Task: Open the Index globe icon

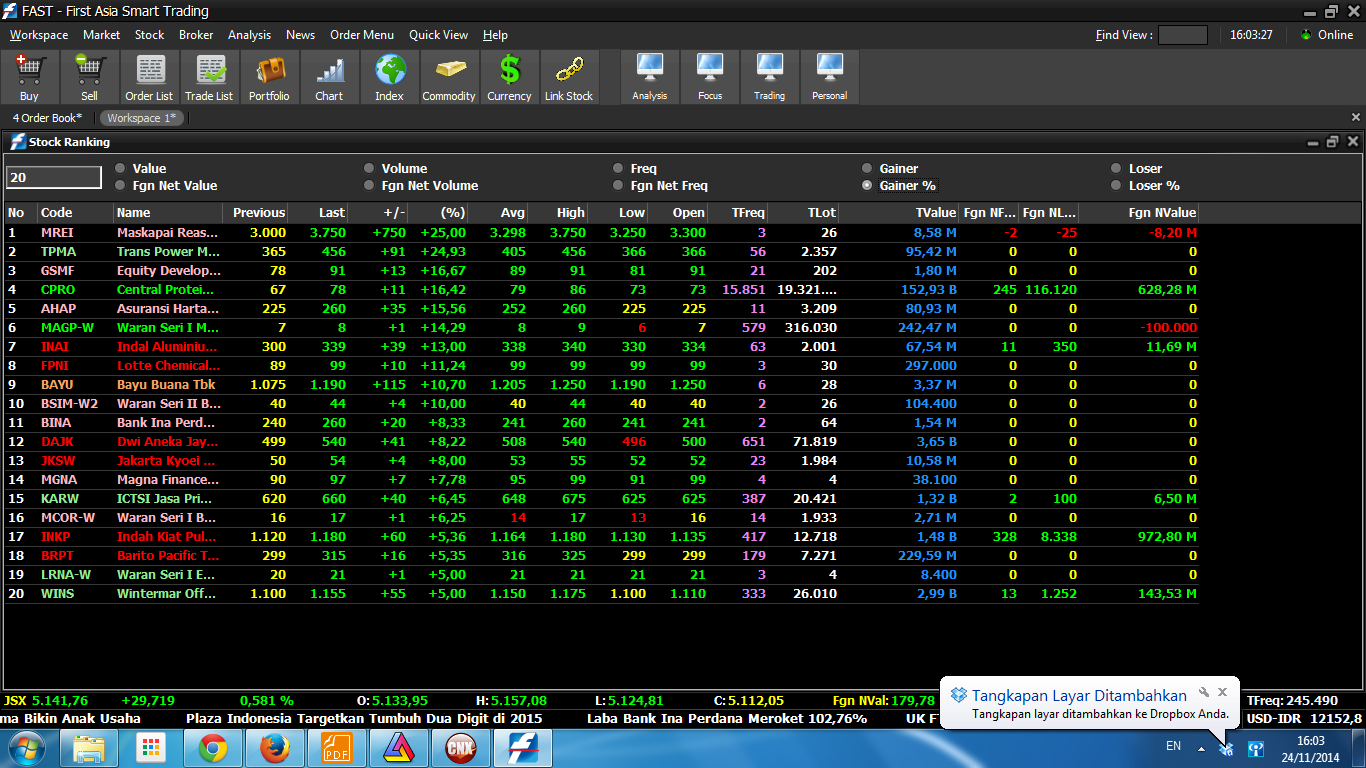Action: pos(389,77)
